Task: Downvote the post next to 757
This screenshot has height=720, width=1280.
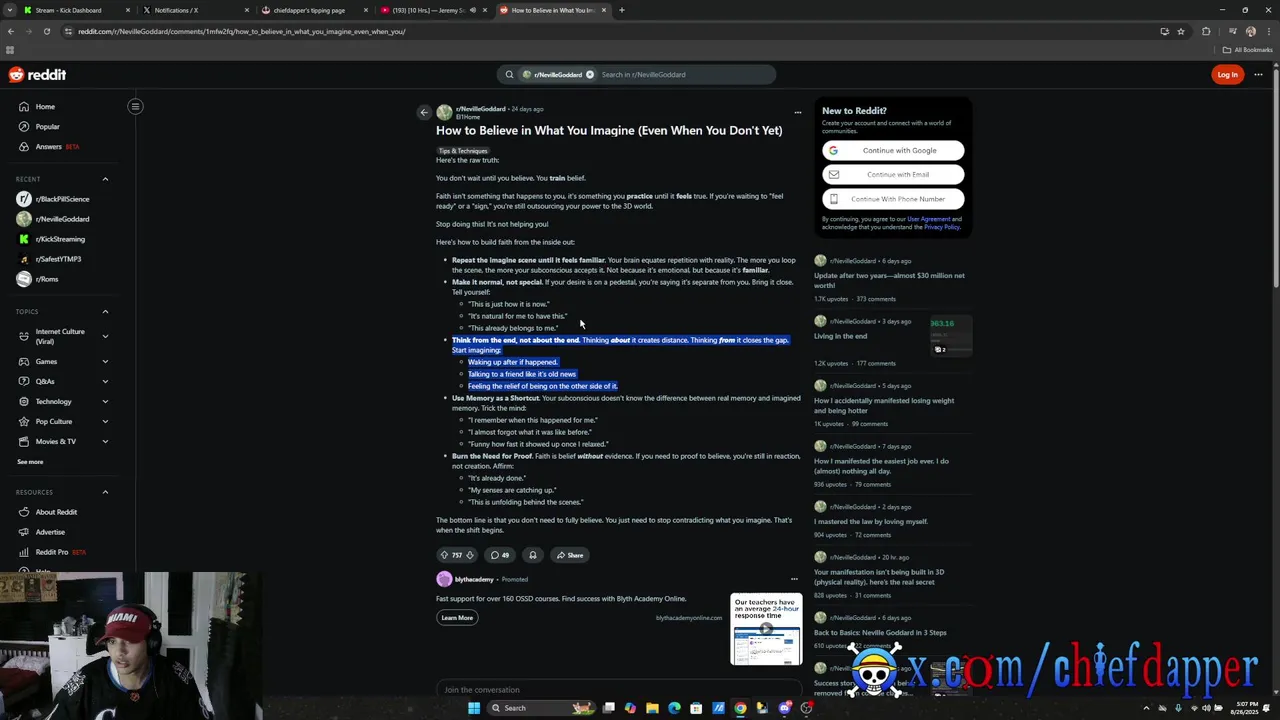Action: [470, 555]
